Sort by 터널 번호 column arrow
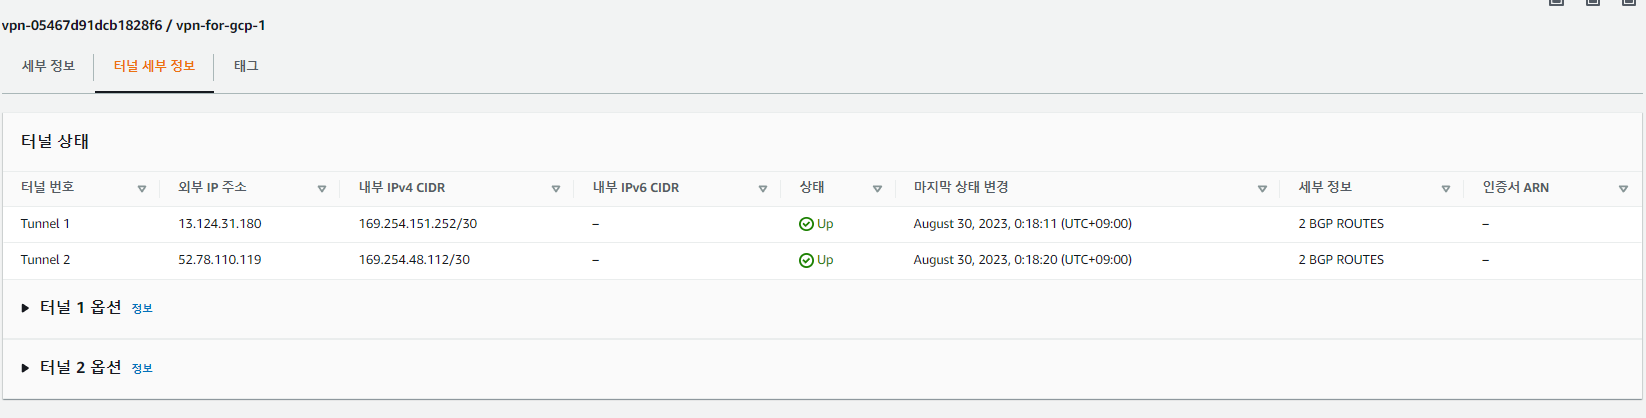Image resolution: width=1646 pixels, height=418 pixels. coord(142,189)
